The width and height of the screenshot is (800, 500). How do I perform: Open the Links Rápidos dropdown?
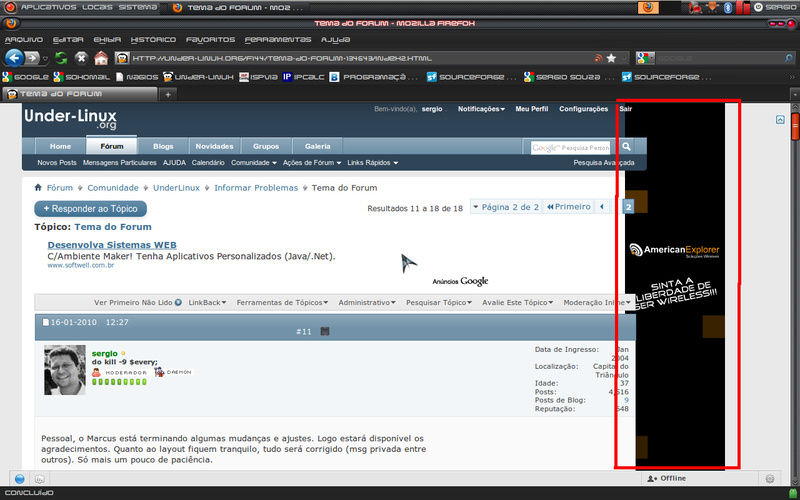372,163
